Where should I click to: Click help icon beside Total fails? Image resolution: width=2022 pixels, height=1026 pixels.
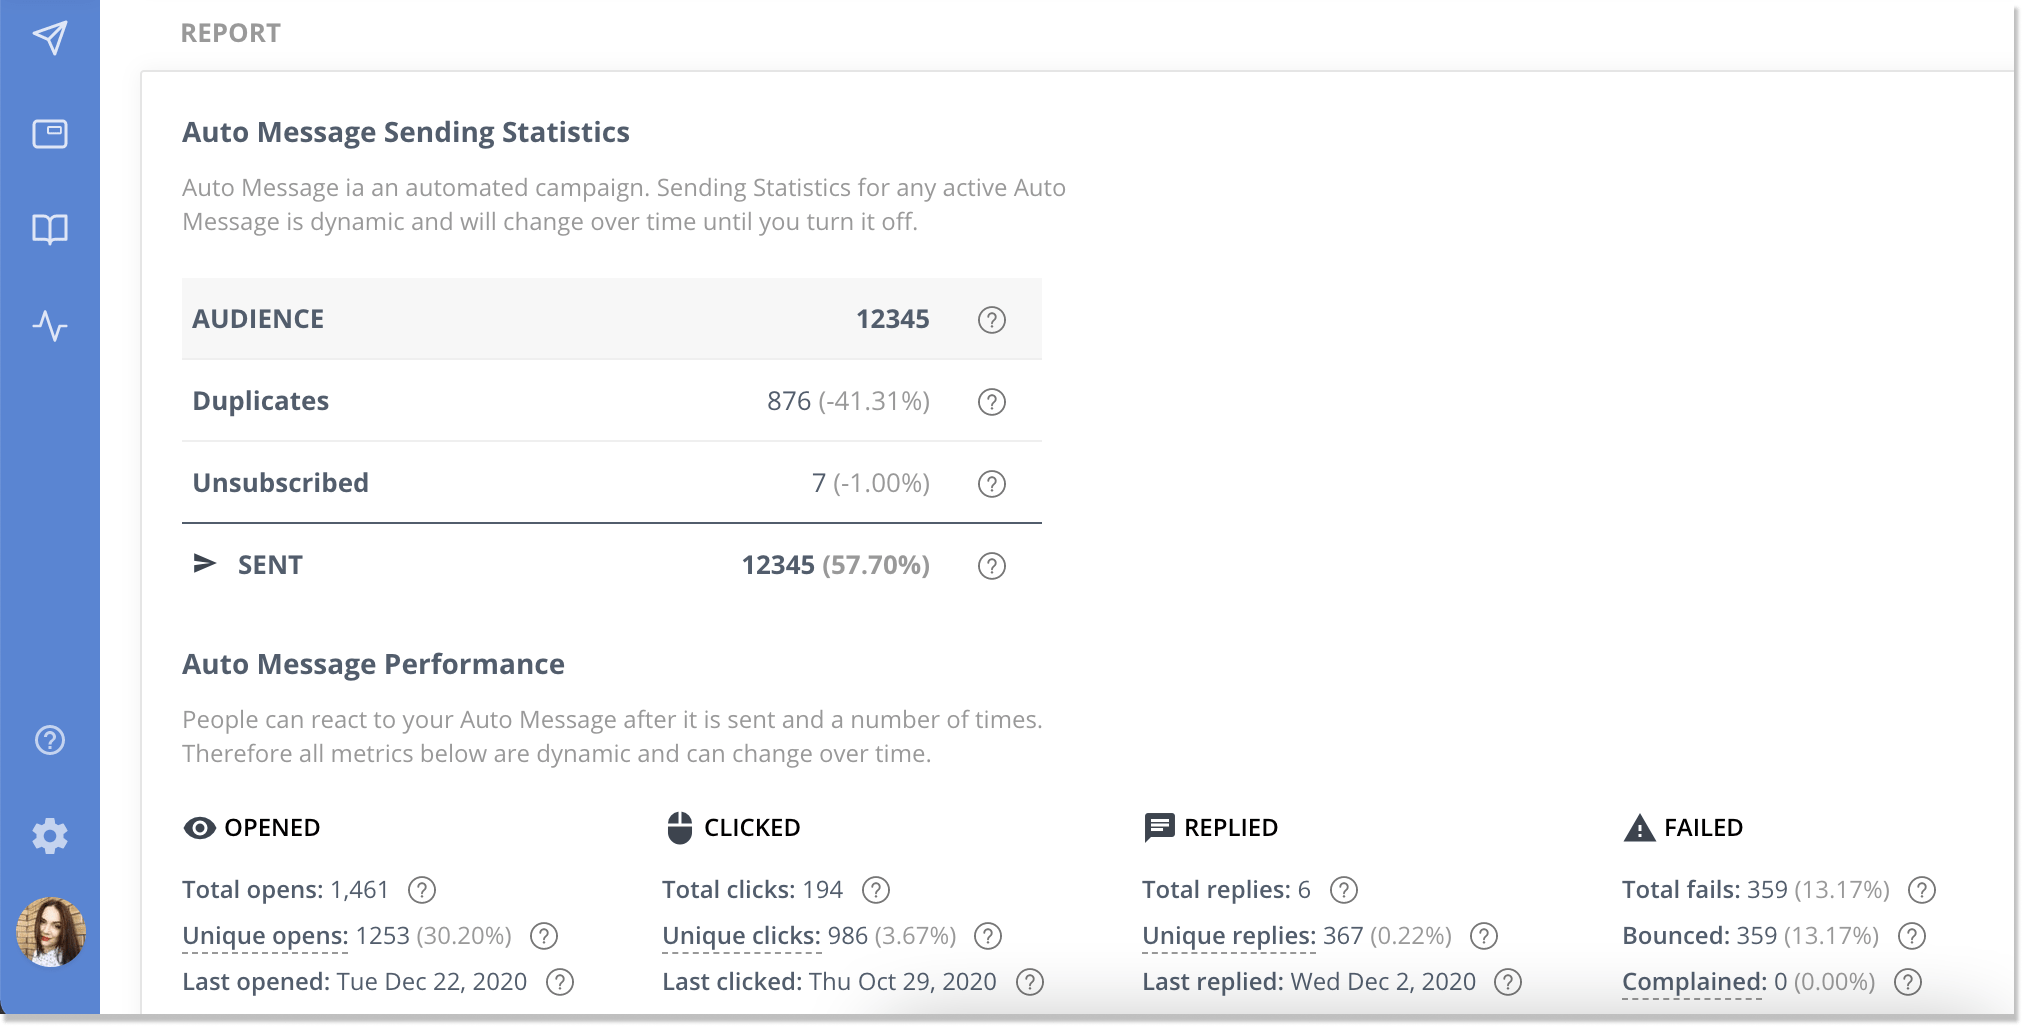tap(1922, 890)
